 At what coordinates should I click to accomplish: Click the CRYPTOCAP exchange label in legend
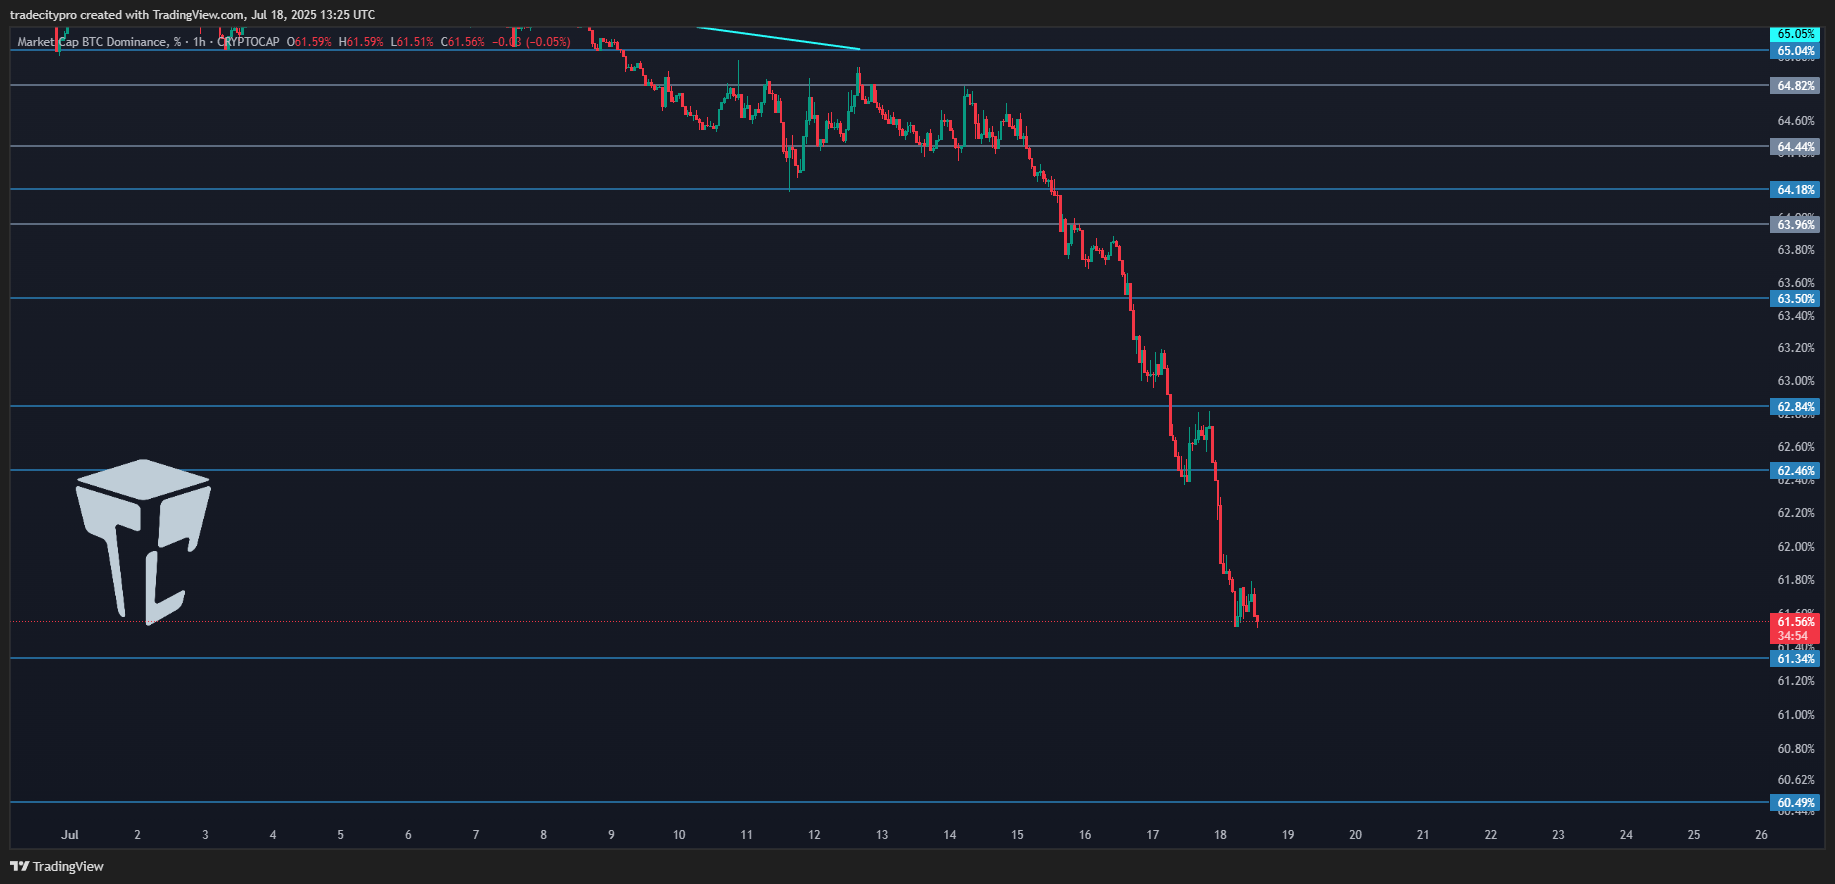[248, 42]
